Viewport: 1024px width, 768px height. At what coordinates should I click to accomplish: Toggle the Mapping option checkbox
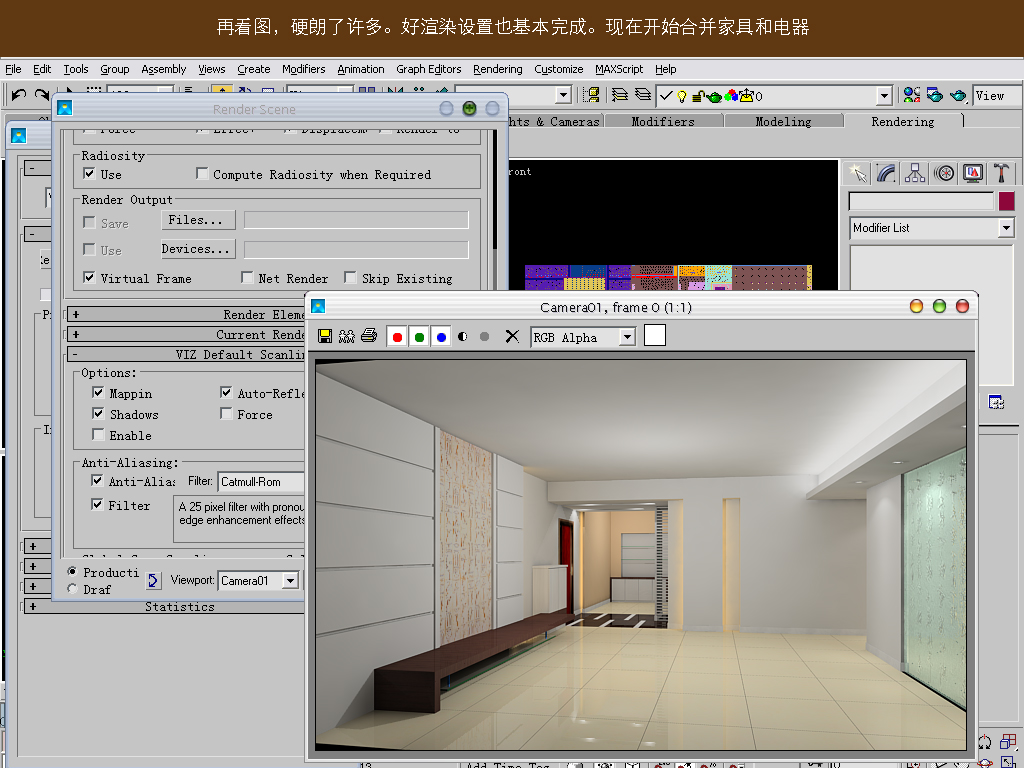point(98,392)
